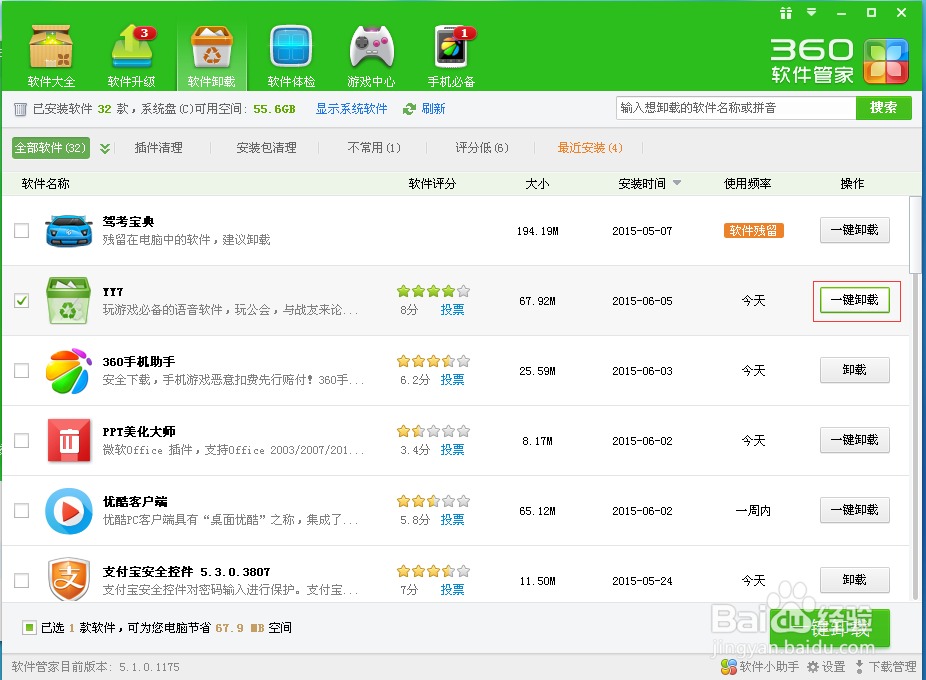
Task: Click the 投票 link for PPT美化大师
Action: click(x=452, y=450)
